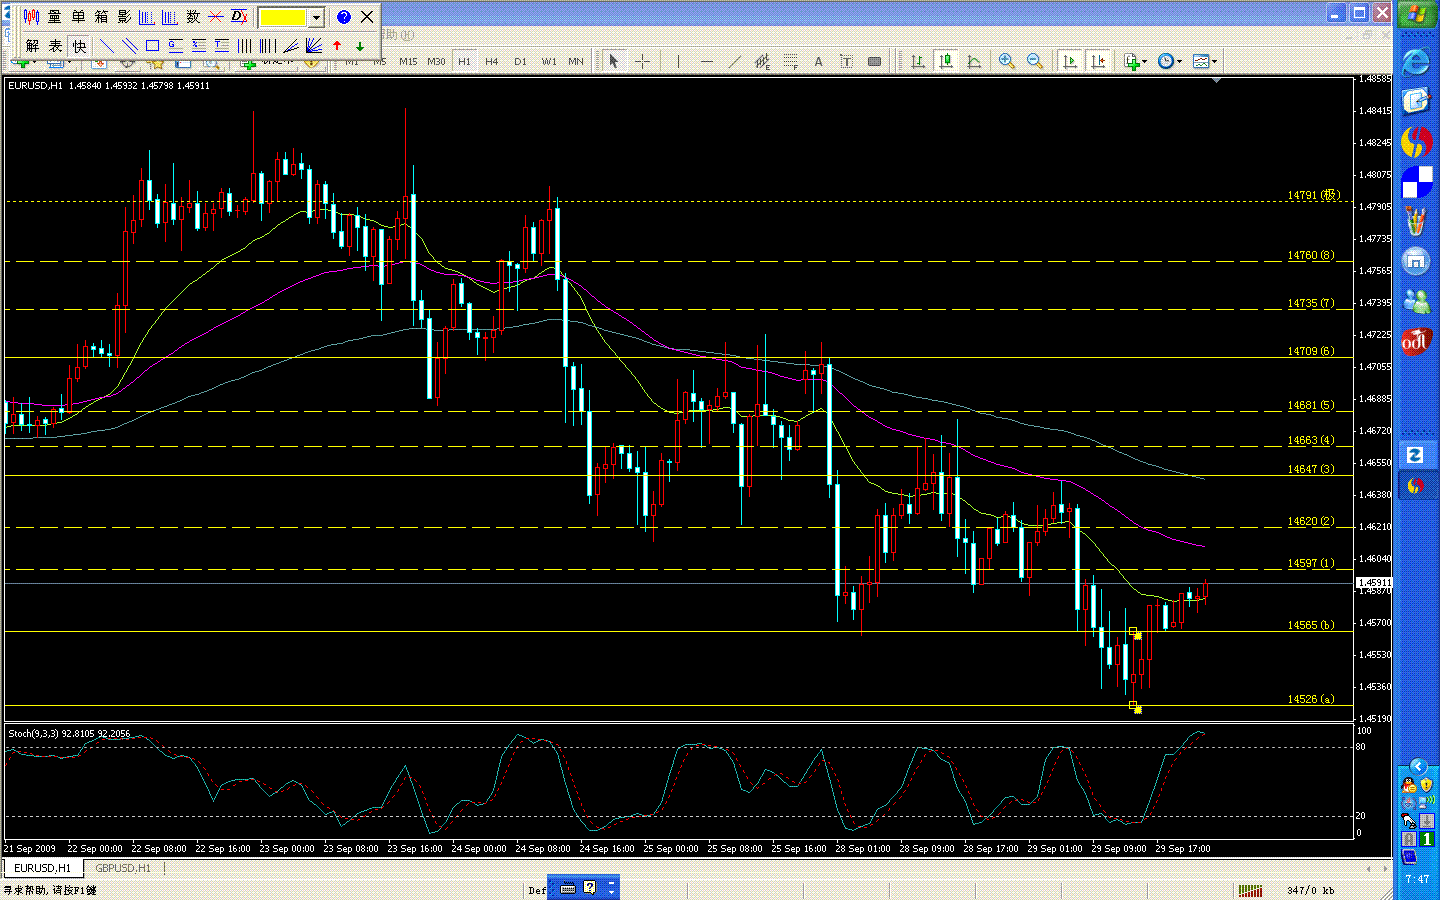Select the horizontal line drawing tool
The width and height of the screenshot is (1440, 900).
point(706,62)
